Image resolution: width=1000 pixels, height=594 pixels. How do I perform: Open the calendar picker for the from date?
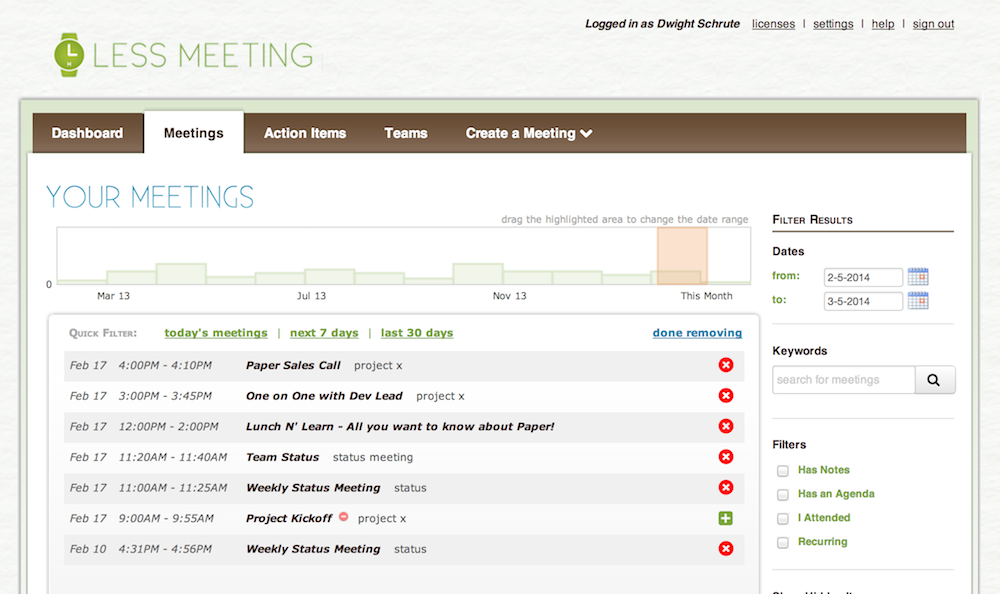(918, 277)
